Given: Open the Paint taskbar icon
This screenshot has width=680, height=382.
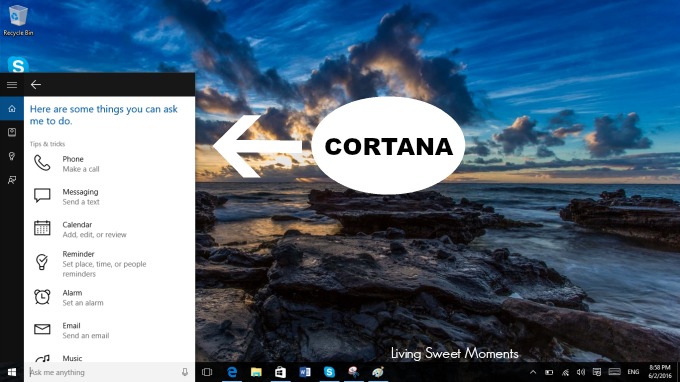Looking at the screenshot, I should click(378, 372).
